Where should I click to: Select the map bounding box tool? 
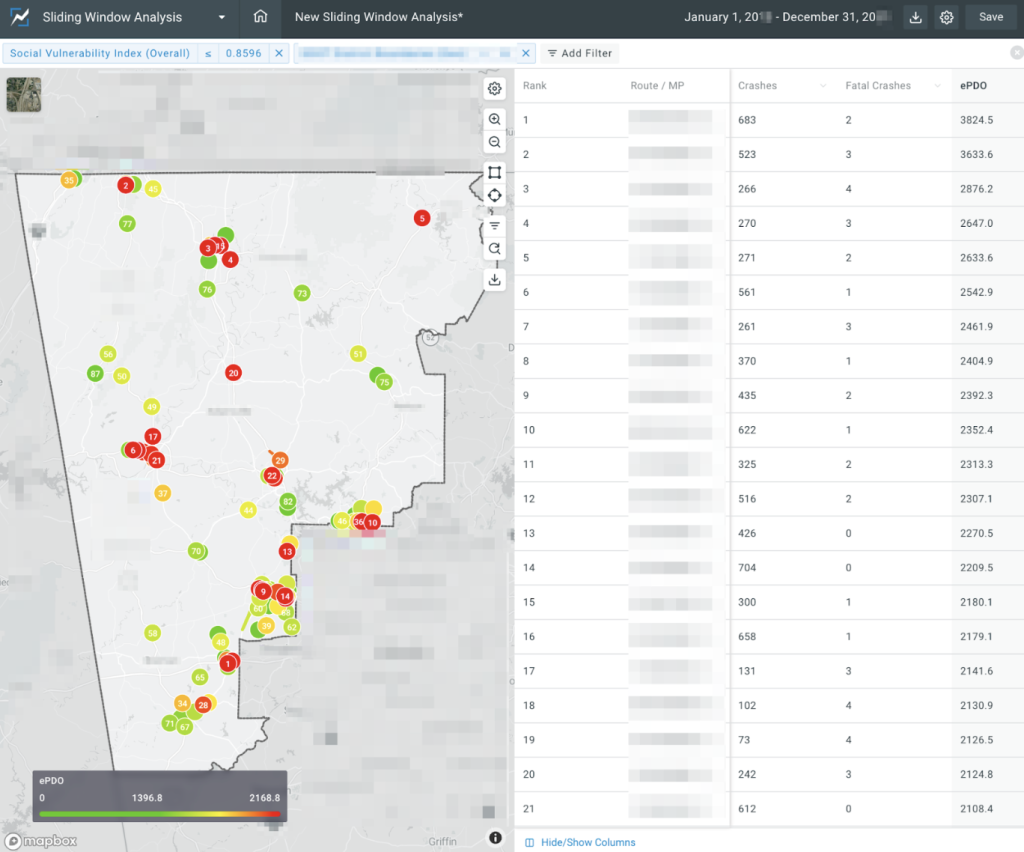point(494,172)
